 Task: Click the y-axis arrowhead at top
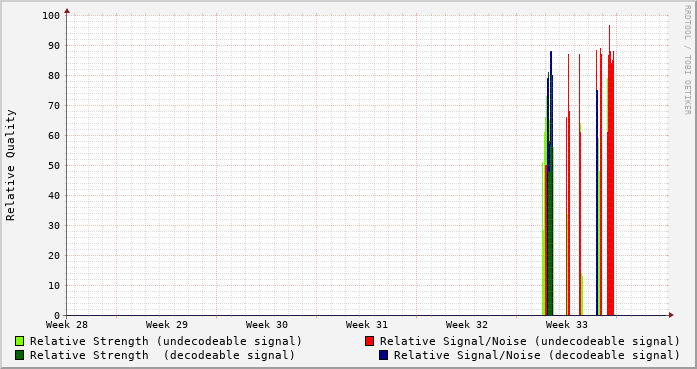click(x=67, y=11)
